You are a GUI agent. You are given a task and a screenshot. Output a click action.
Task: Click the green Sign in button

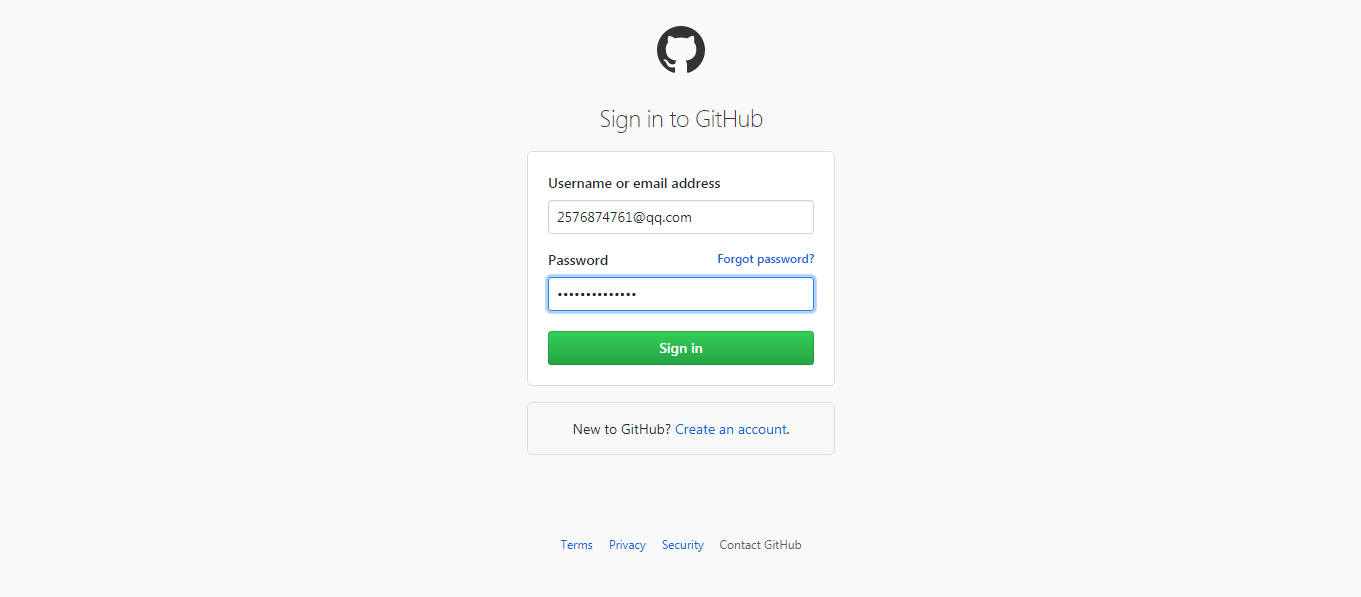(x=681, y=348)
